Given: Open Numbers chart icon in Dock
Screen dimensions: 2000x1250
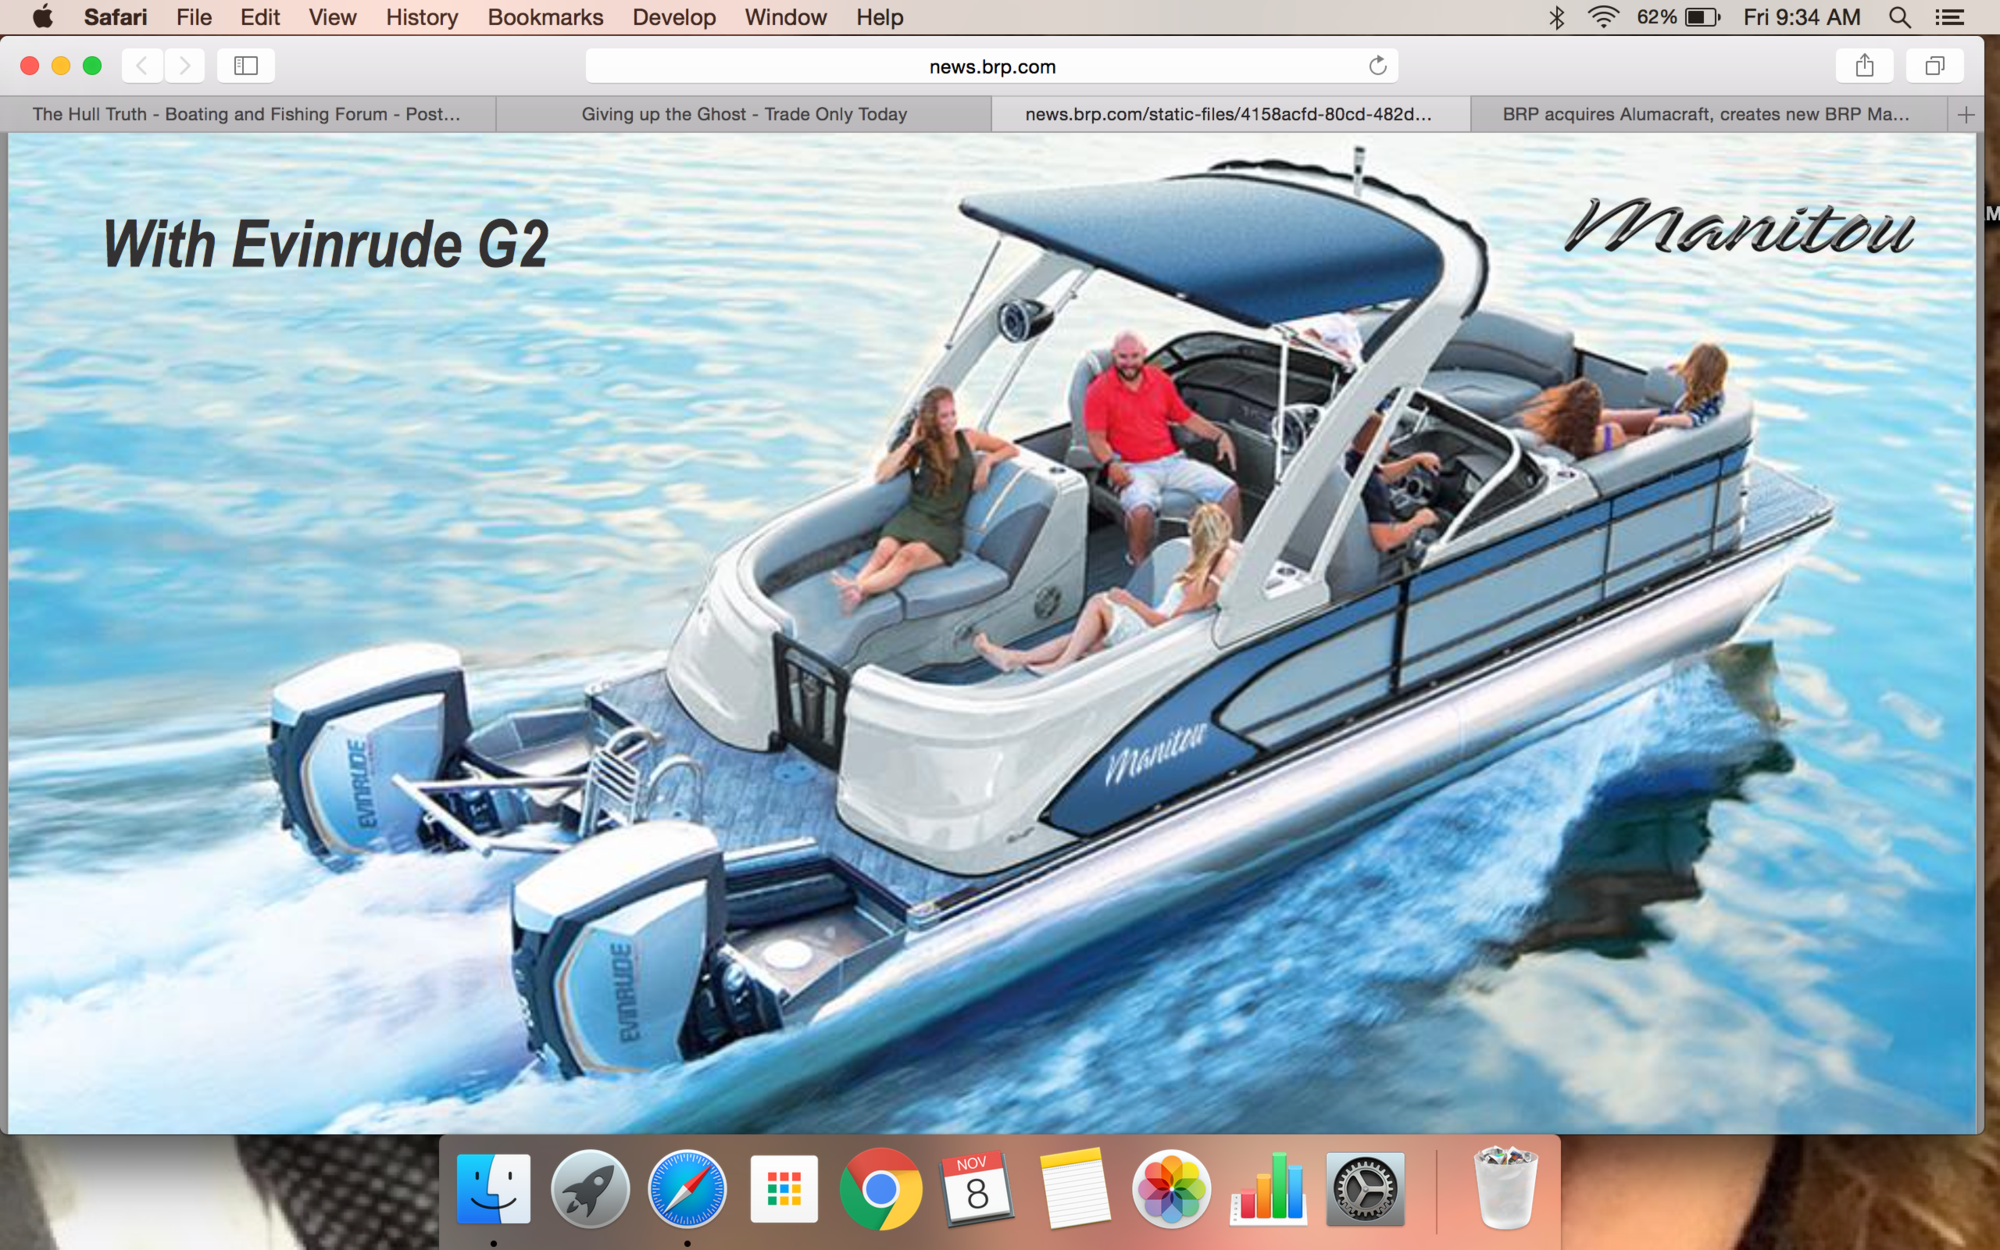Looking at the screenshot, I should (1268, 1189).
